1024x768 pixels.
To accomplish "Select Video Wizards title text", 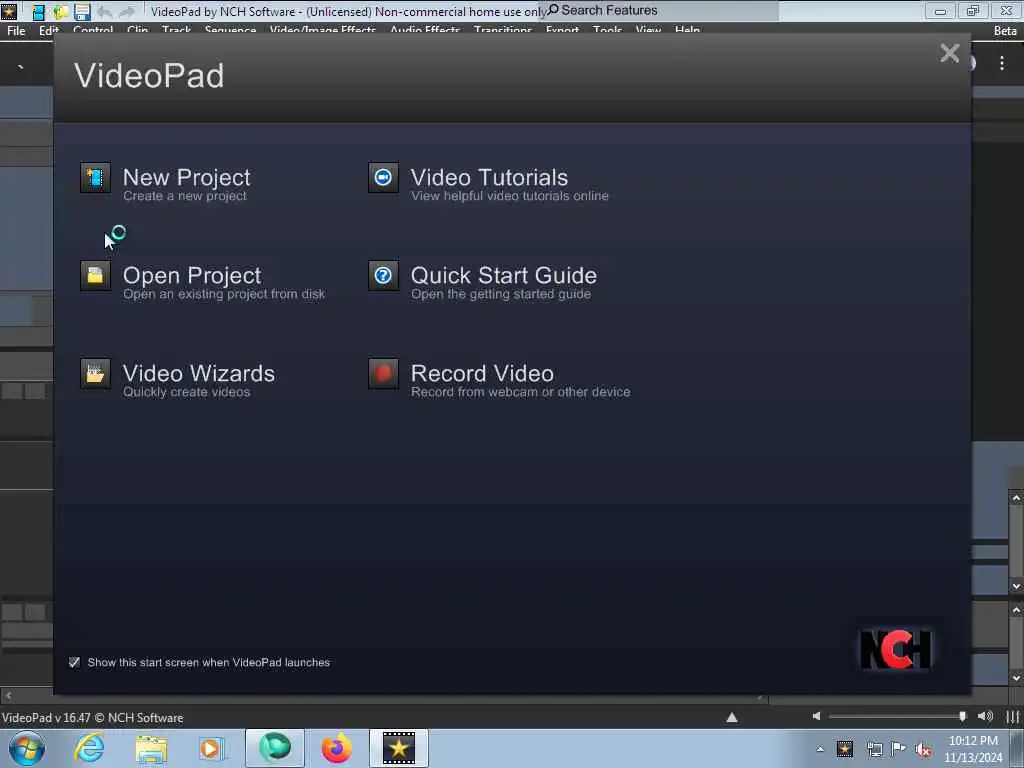I will (199, 373).
